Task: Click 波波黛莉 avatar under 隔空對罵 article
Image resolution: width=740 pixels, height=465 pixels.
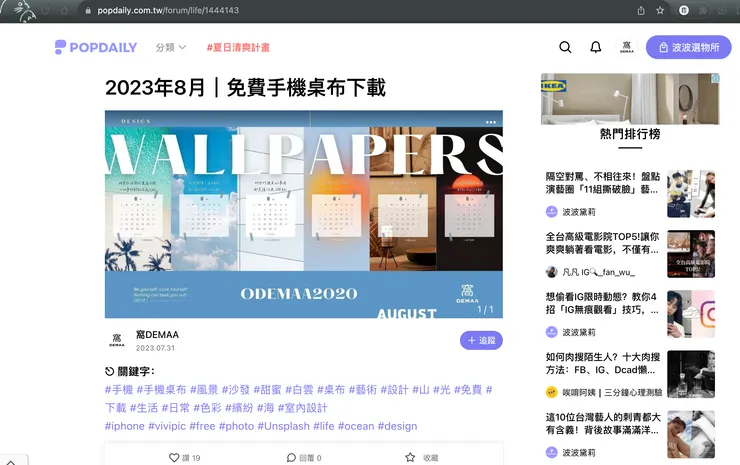Action: pyautogui.click(x=552, y=211)
